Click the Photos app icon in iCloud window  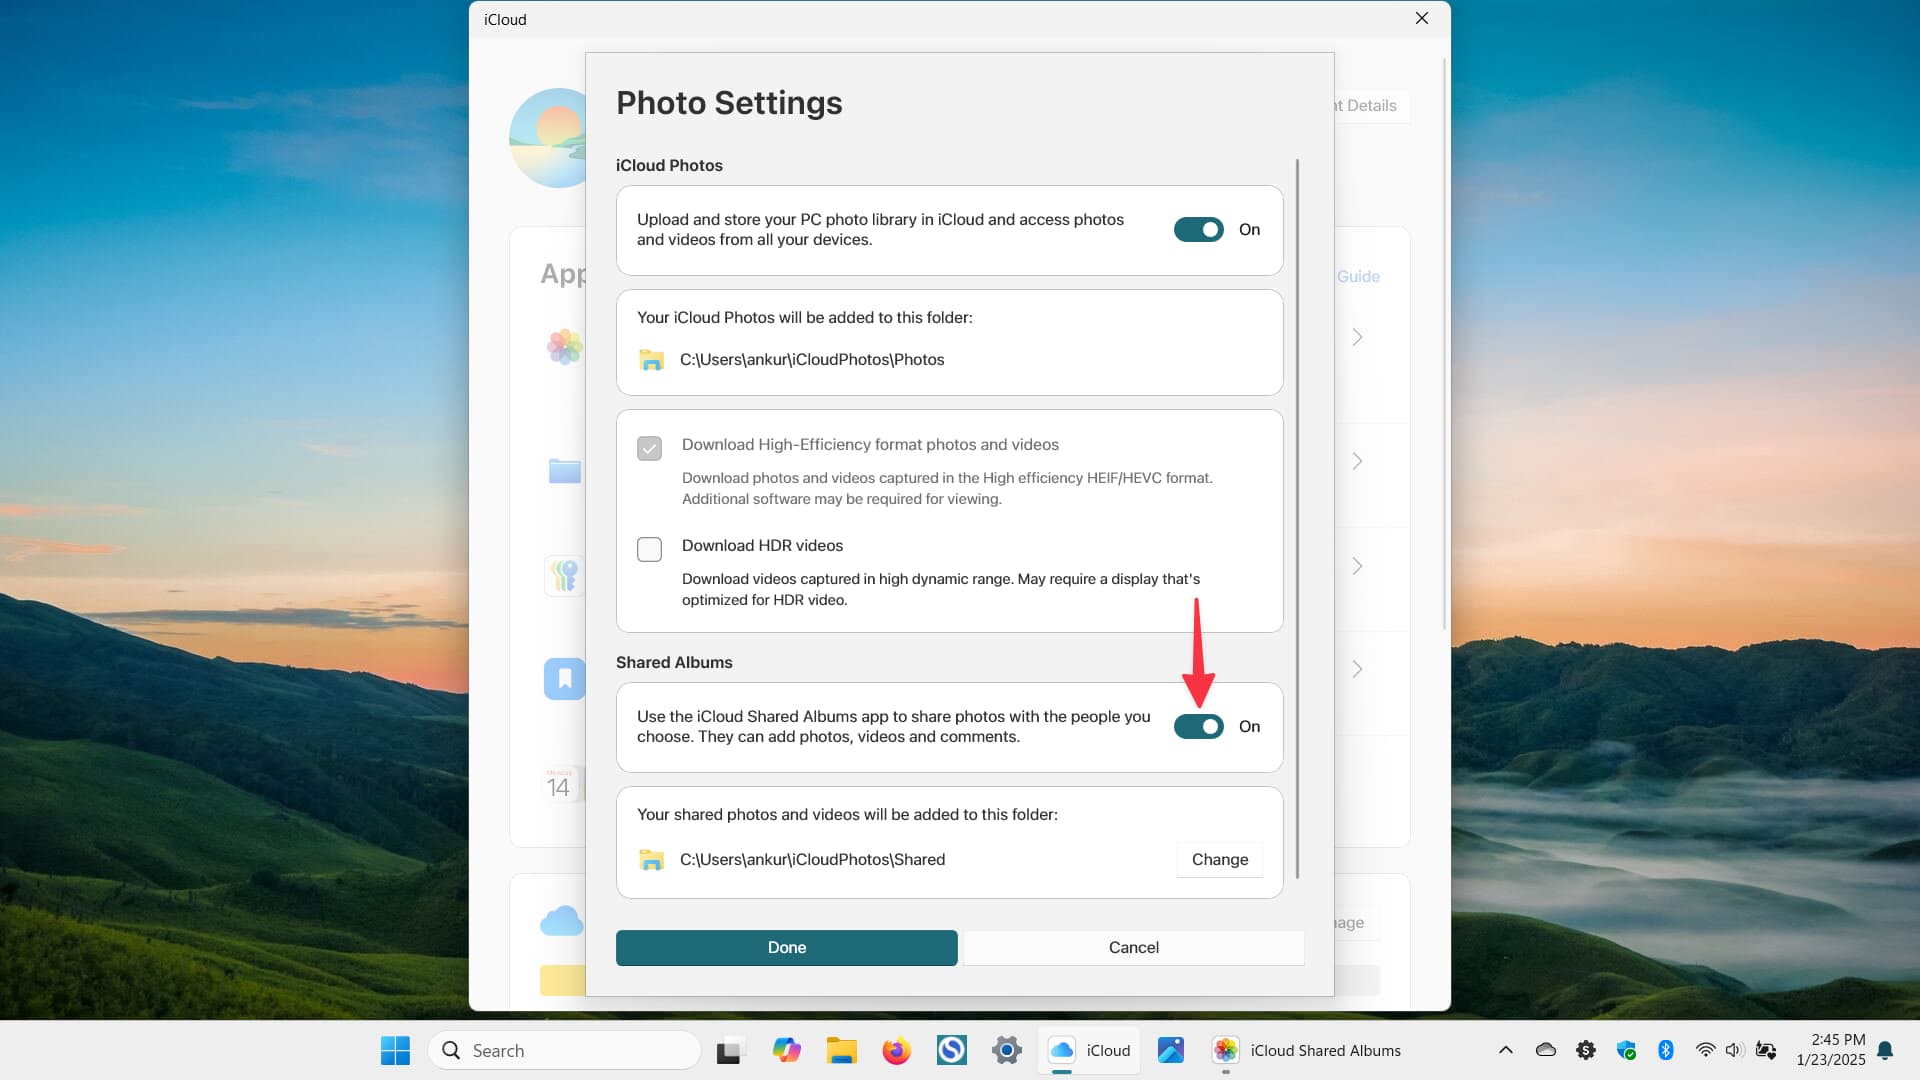pos(564,347)
